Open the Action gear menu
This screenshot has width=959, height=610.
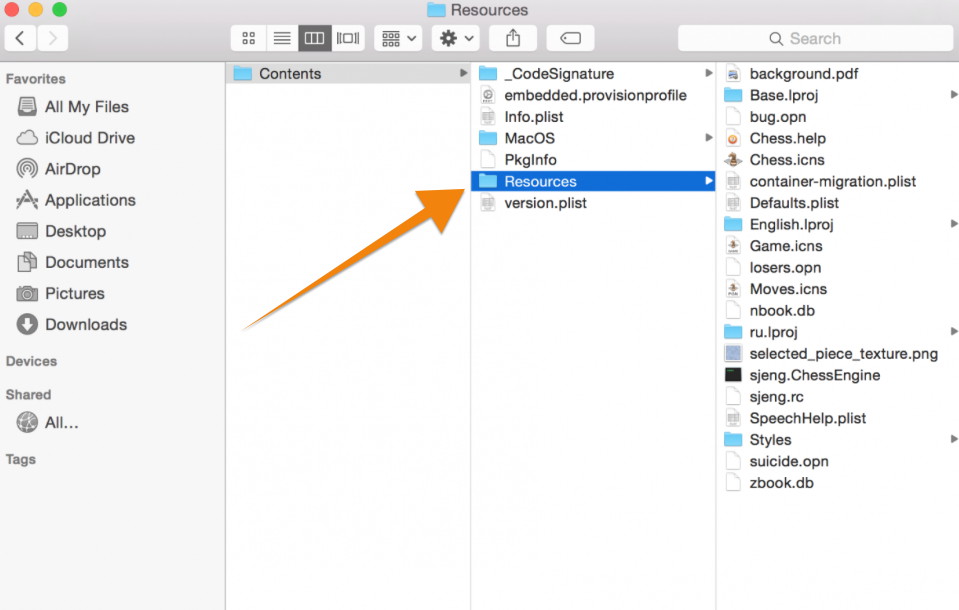[456, 39]
